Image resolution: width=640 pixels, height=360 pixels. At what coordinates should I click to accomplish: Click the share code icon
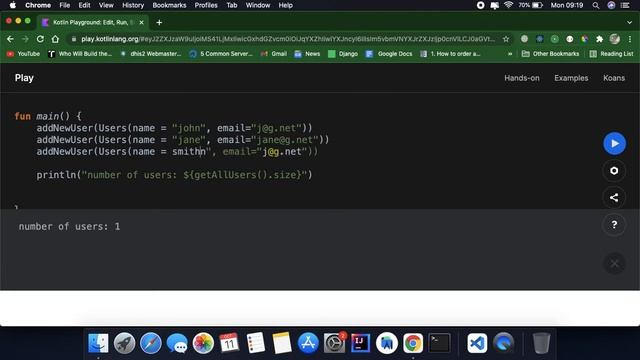pyautogui.click(x=614, y=198)
